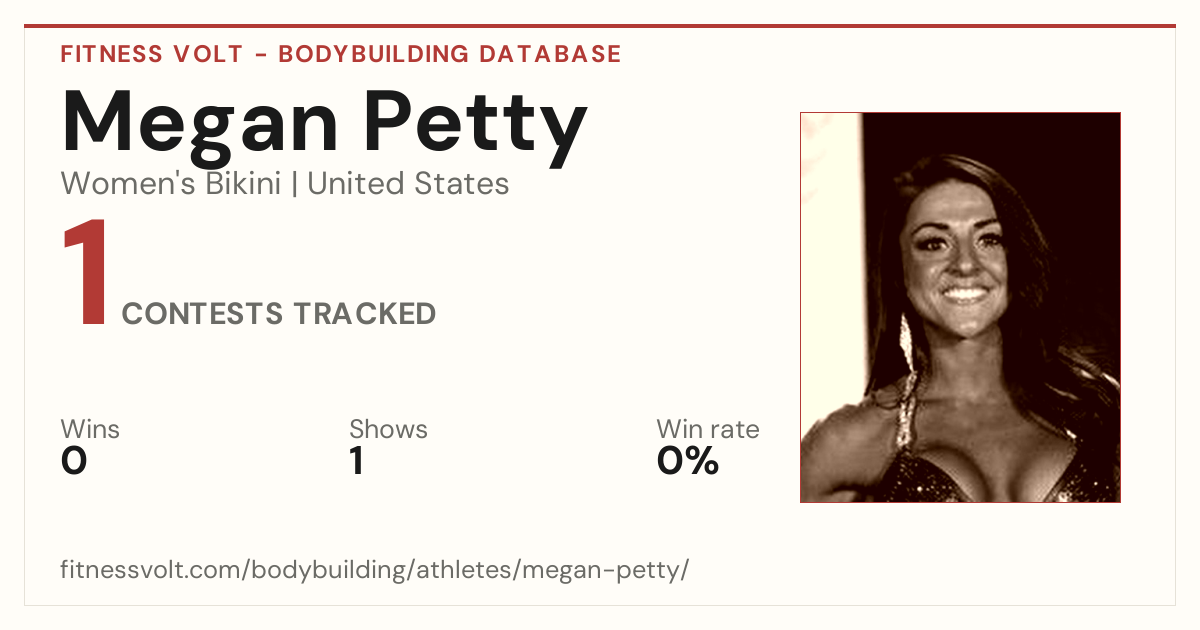Click the Wins stat label
The image size is (1200, 630).
pos(90,429)
